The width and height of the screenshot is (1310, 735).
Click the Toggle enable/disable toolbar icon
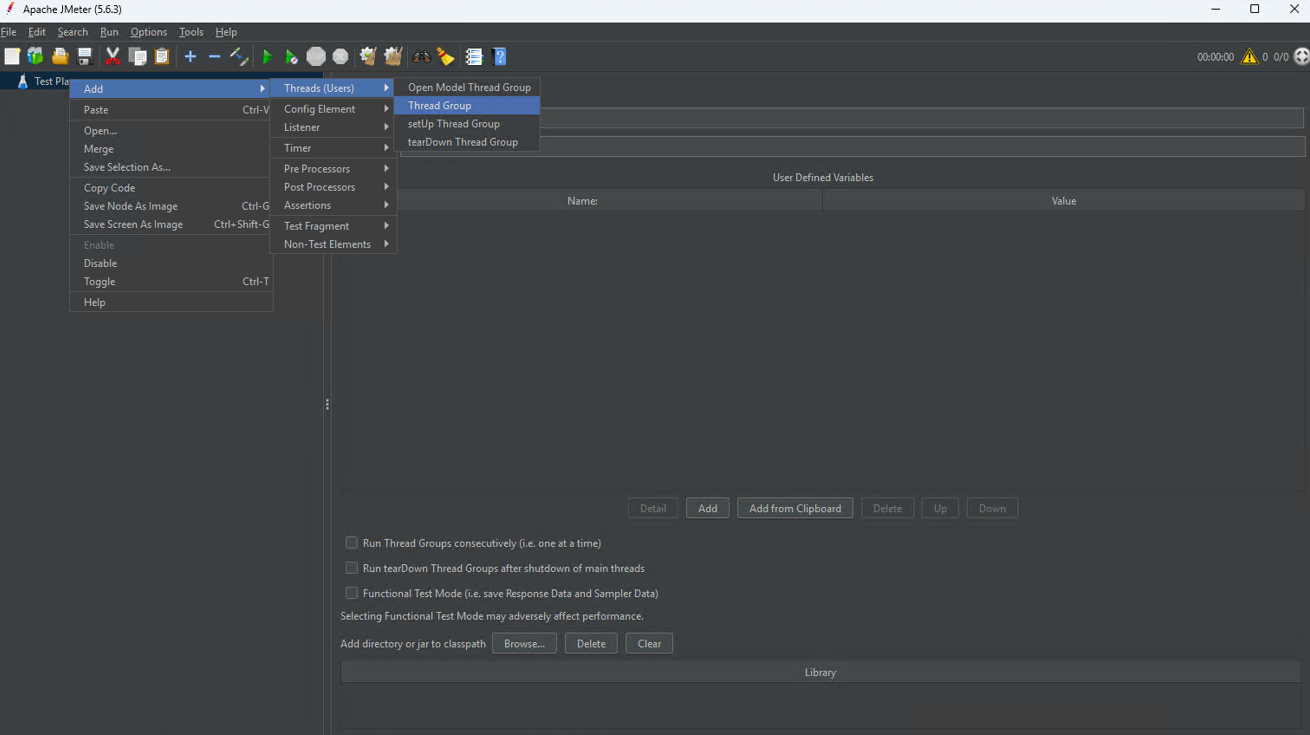(239, 57)
